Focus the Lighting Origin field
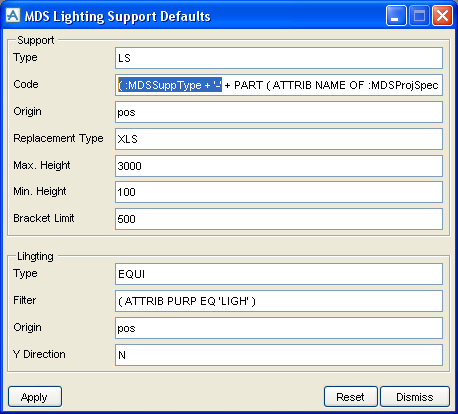The width and height of the screenshot is (458, 414). point(279,328)
